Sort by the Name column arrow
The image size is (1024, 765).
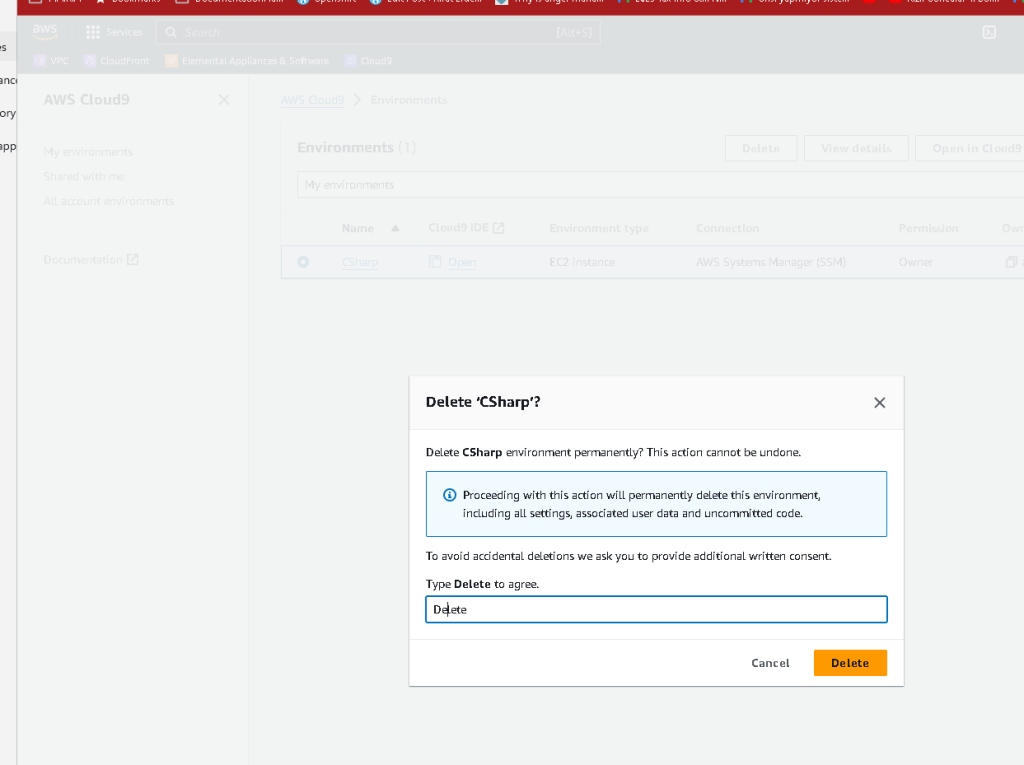coord(395,228)
